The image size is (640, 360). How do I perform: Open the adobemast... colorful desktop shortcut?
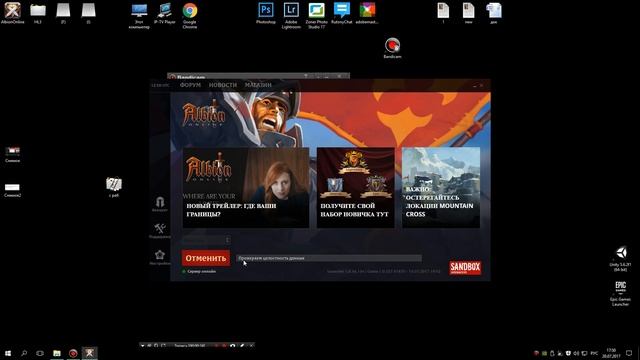pos(367,13)
